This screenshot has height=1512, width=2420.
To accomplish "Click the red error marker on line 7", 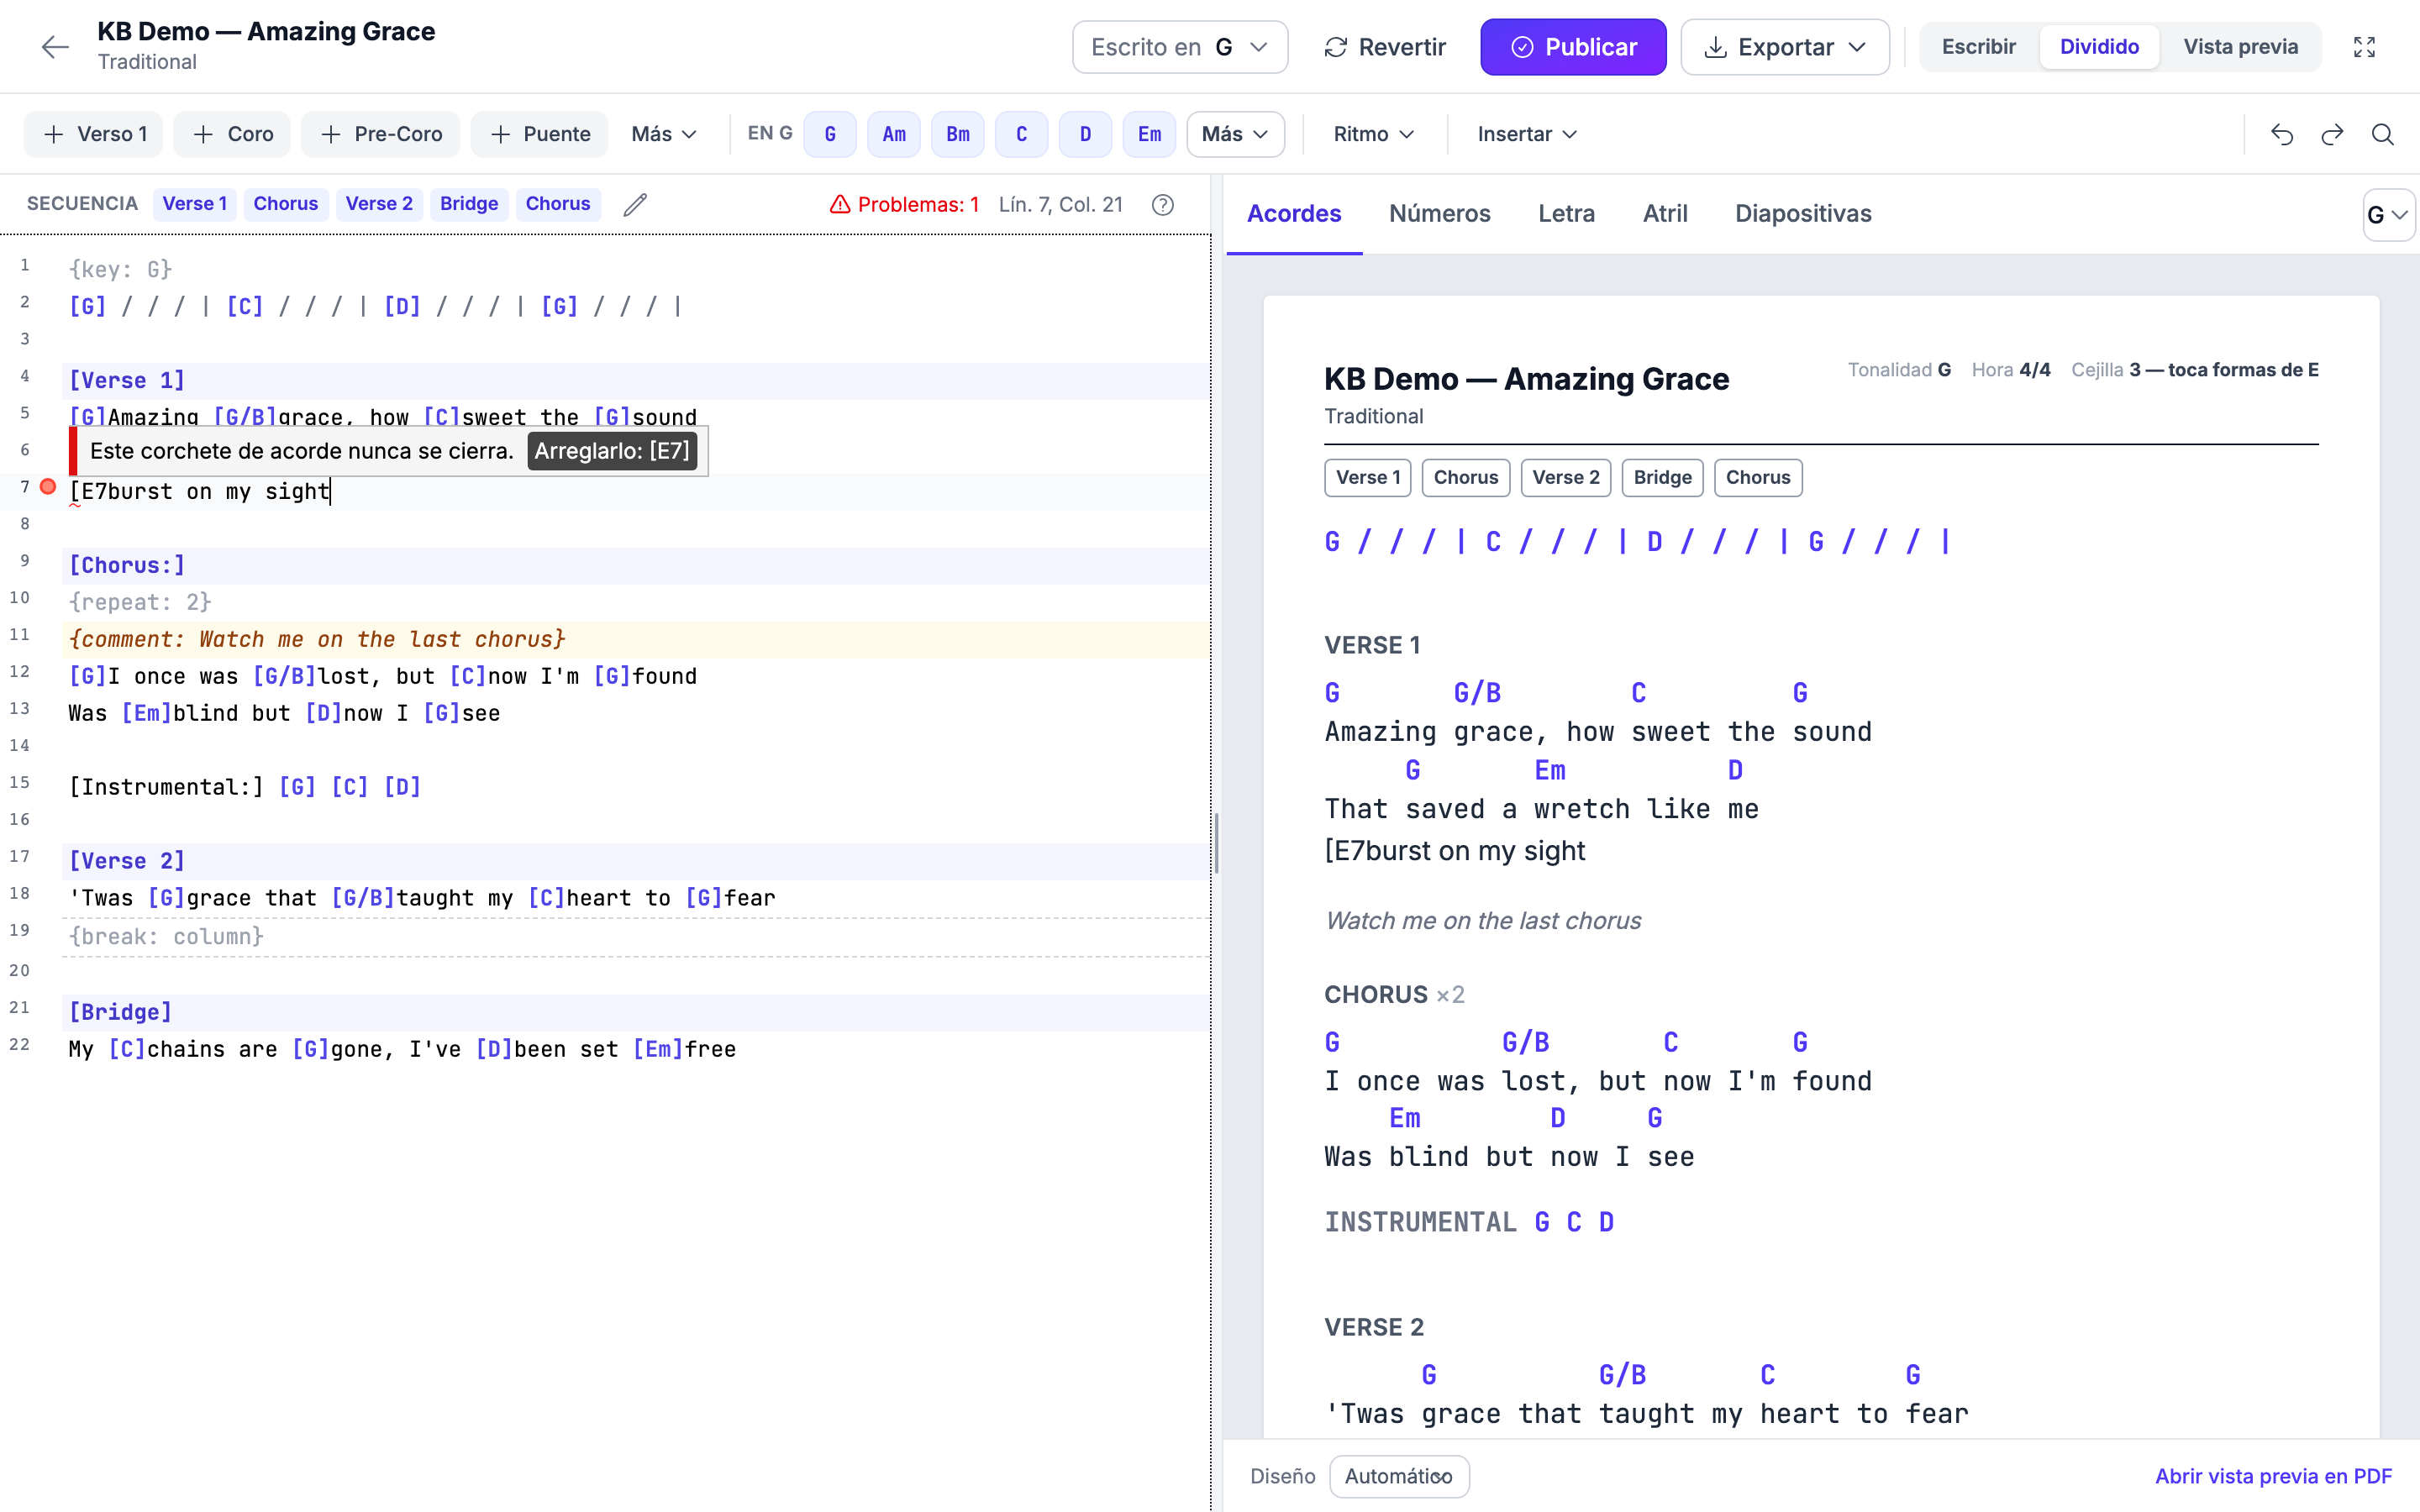I will pyautogui.click(x=48, y=487).
